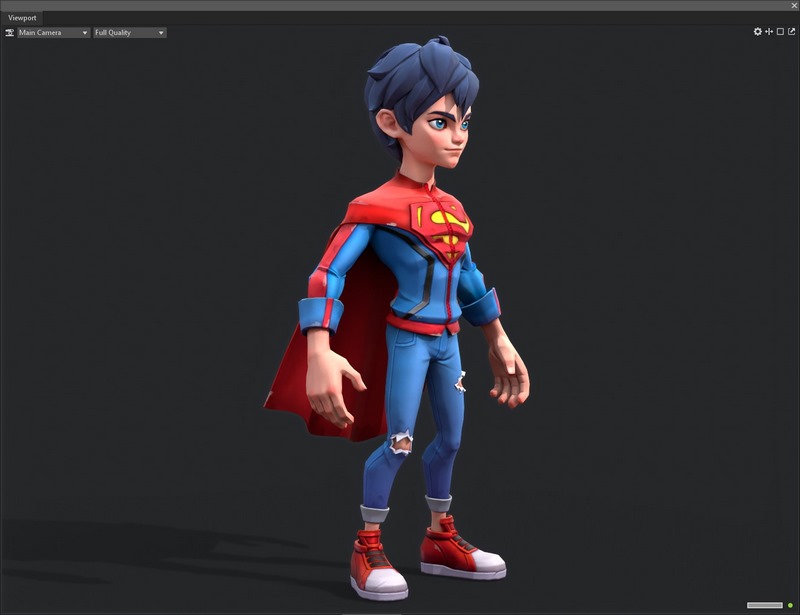Select the red sneaker nearest the cape

click(x=376, y=568)
